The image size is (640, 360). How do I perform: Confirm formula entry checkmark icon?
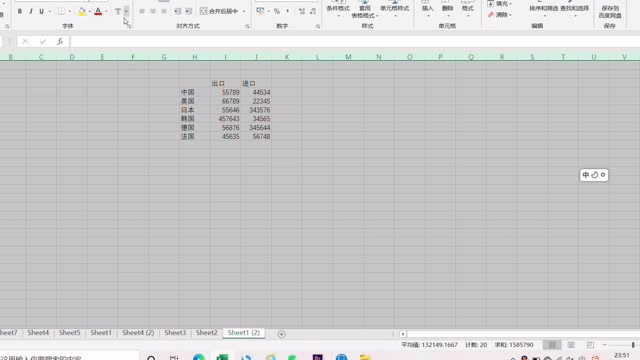pyautogui.click(x=42, y=42)
